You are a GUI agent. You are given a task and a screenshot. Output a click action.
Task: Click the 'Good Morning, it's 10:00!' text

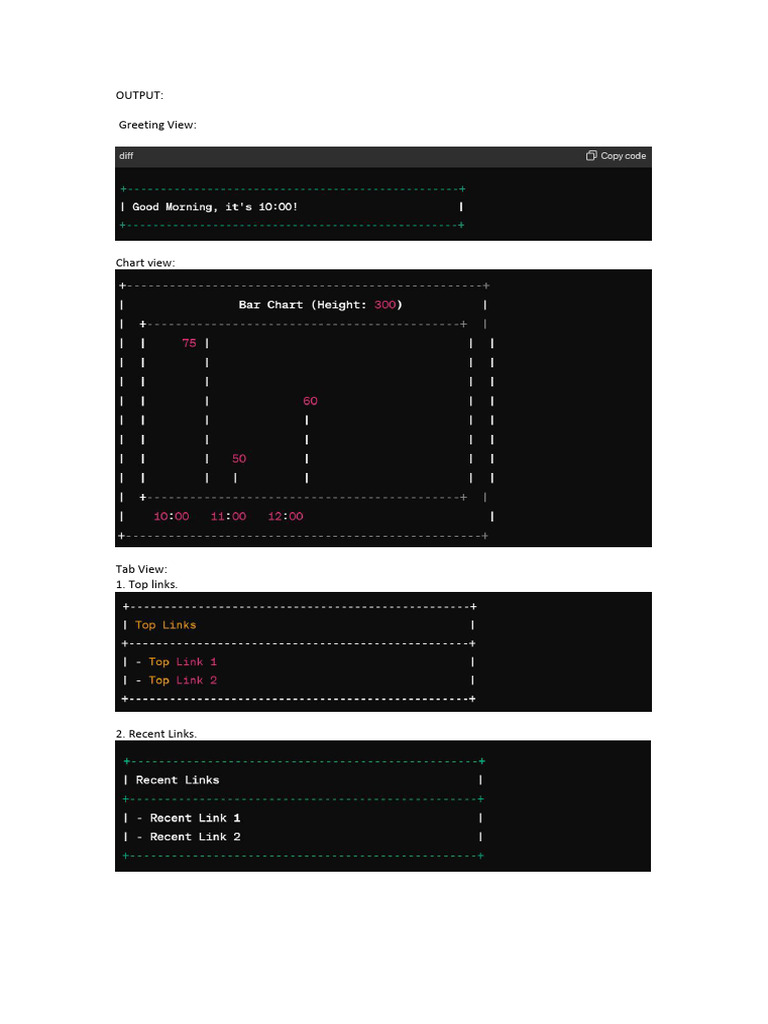tap(215, 207)
